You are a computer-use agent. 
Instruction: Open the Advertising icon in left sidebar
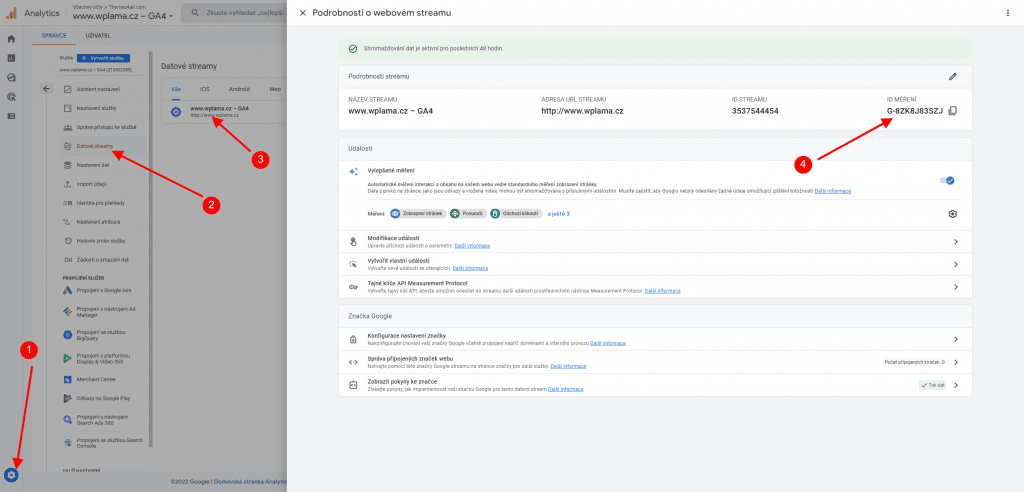click(11, 97)
